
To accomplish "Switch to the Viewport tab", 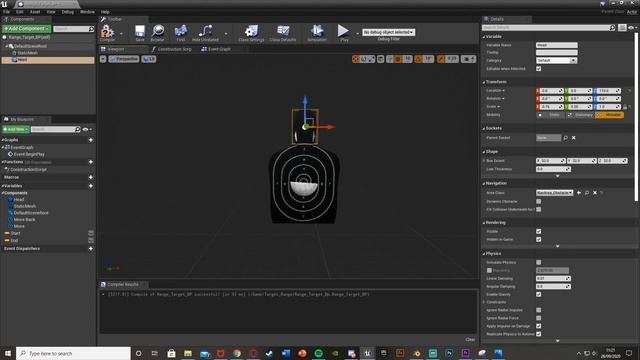I will (116, 49).
